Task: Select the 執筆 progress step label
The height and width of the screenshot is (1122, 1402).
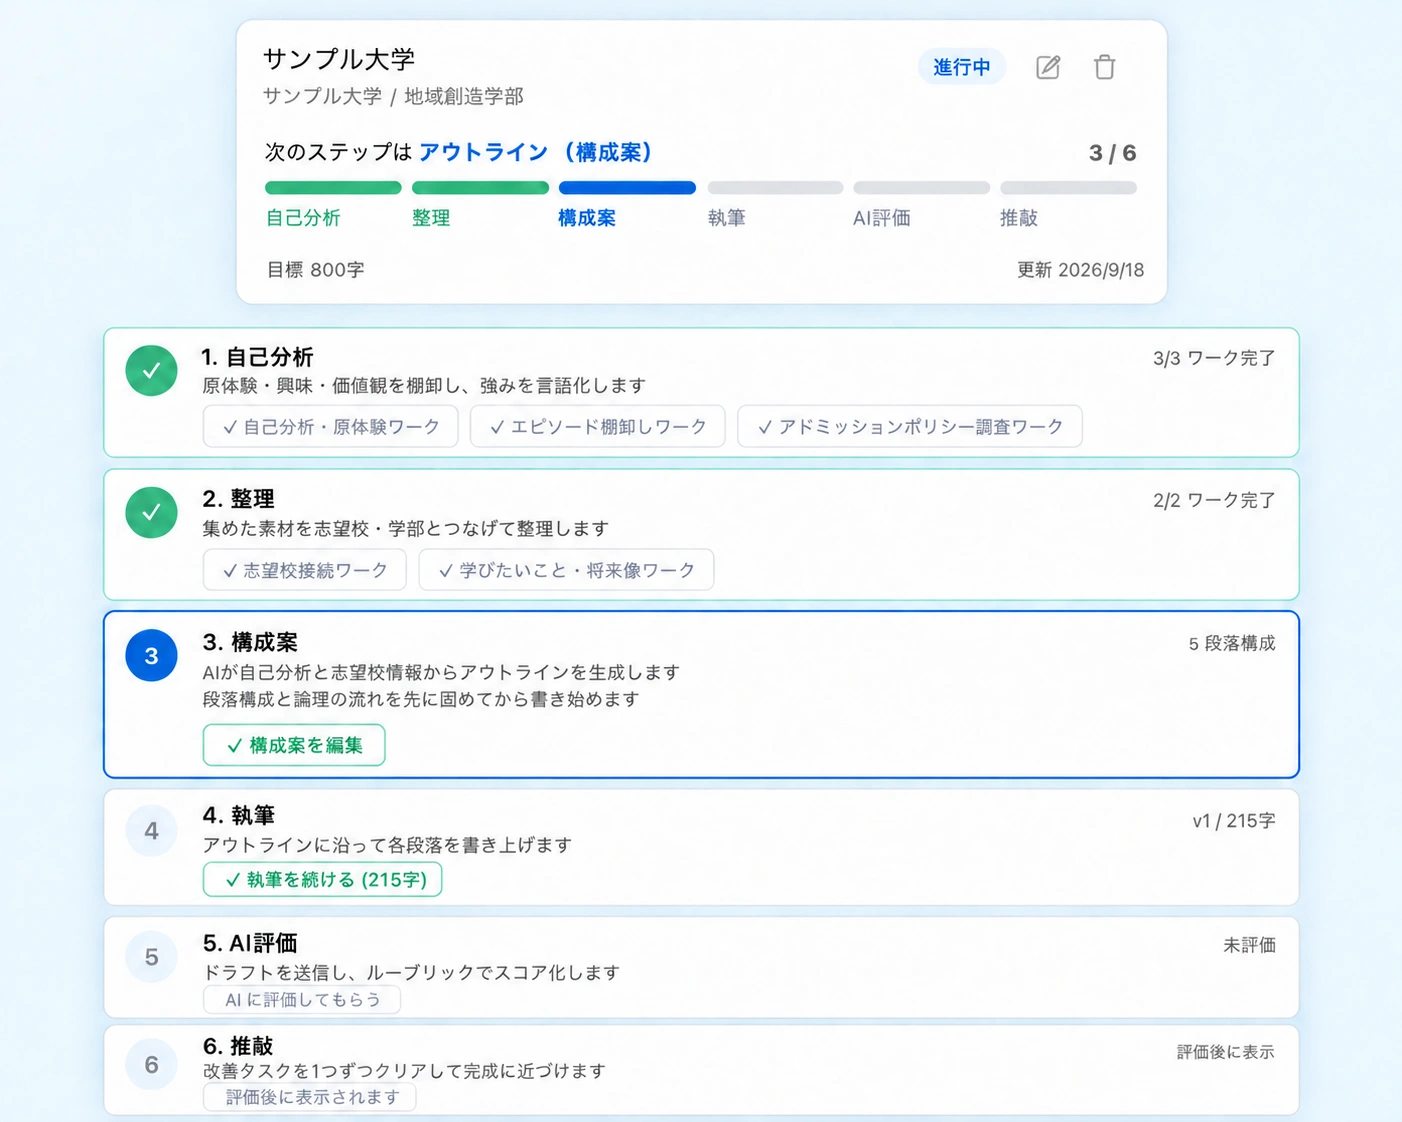Action: [726, 218]
